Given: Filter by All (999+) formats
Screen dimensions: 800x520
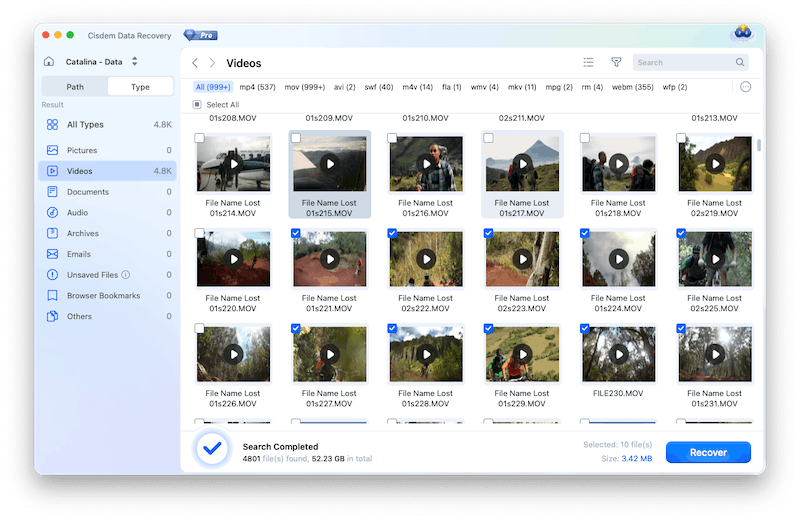Looking at the screenshot, I should tap(213, 87).
